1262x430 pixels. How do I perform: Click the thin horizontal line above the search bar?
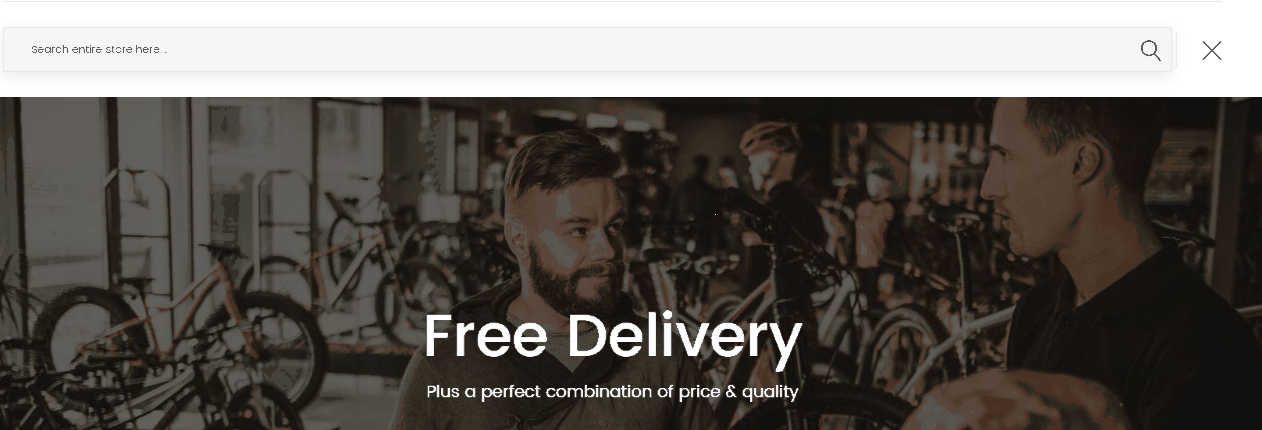point(611,2)
